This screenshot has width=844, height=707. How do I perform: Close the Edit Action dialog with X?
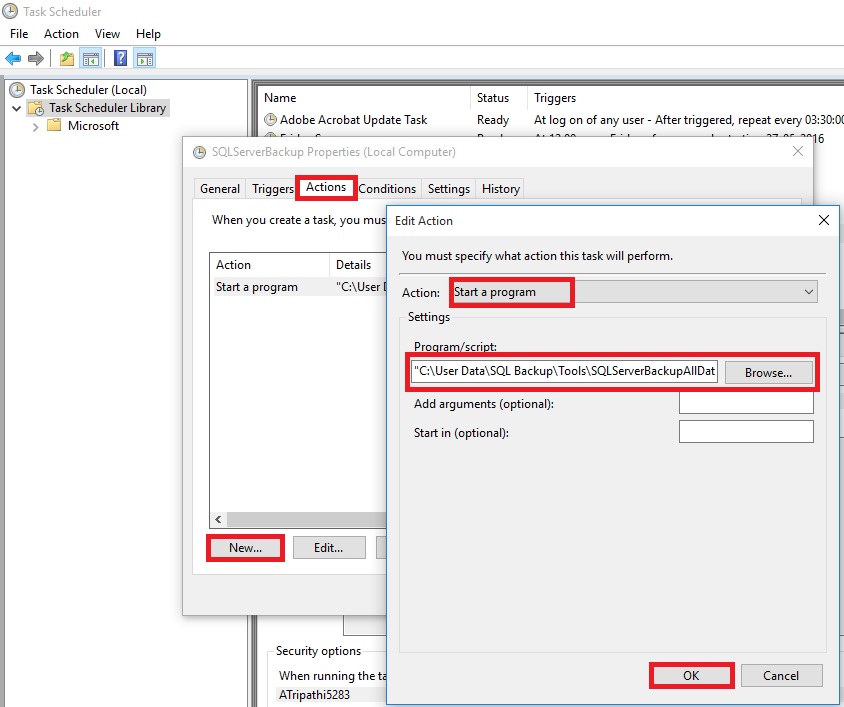pos(823,220)
